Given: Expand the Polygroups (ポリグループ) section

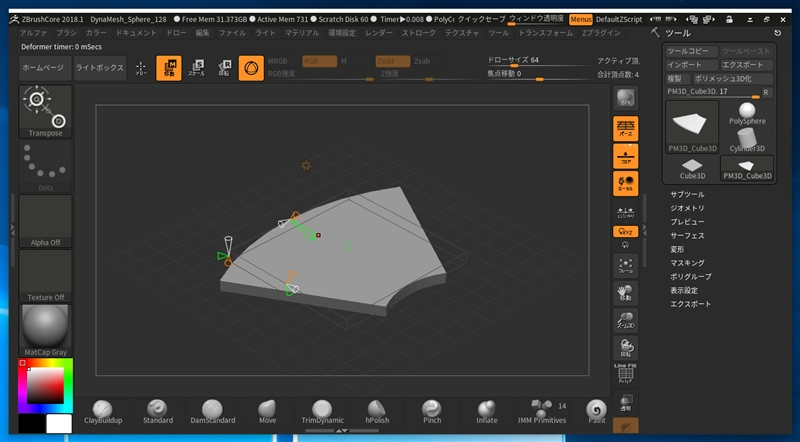Looking at the screenshot, I should 690,277.
